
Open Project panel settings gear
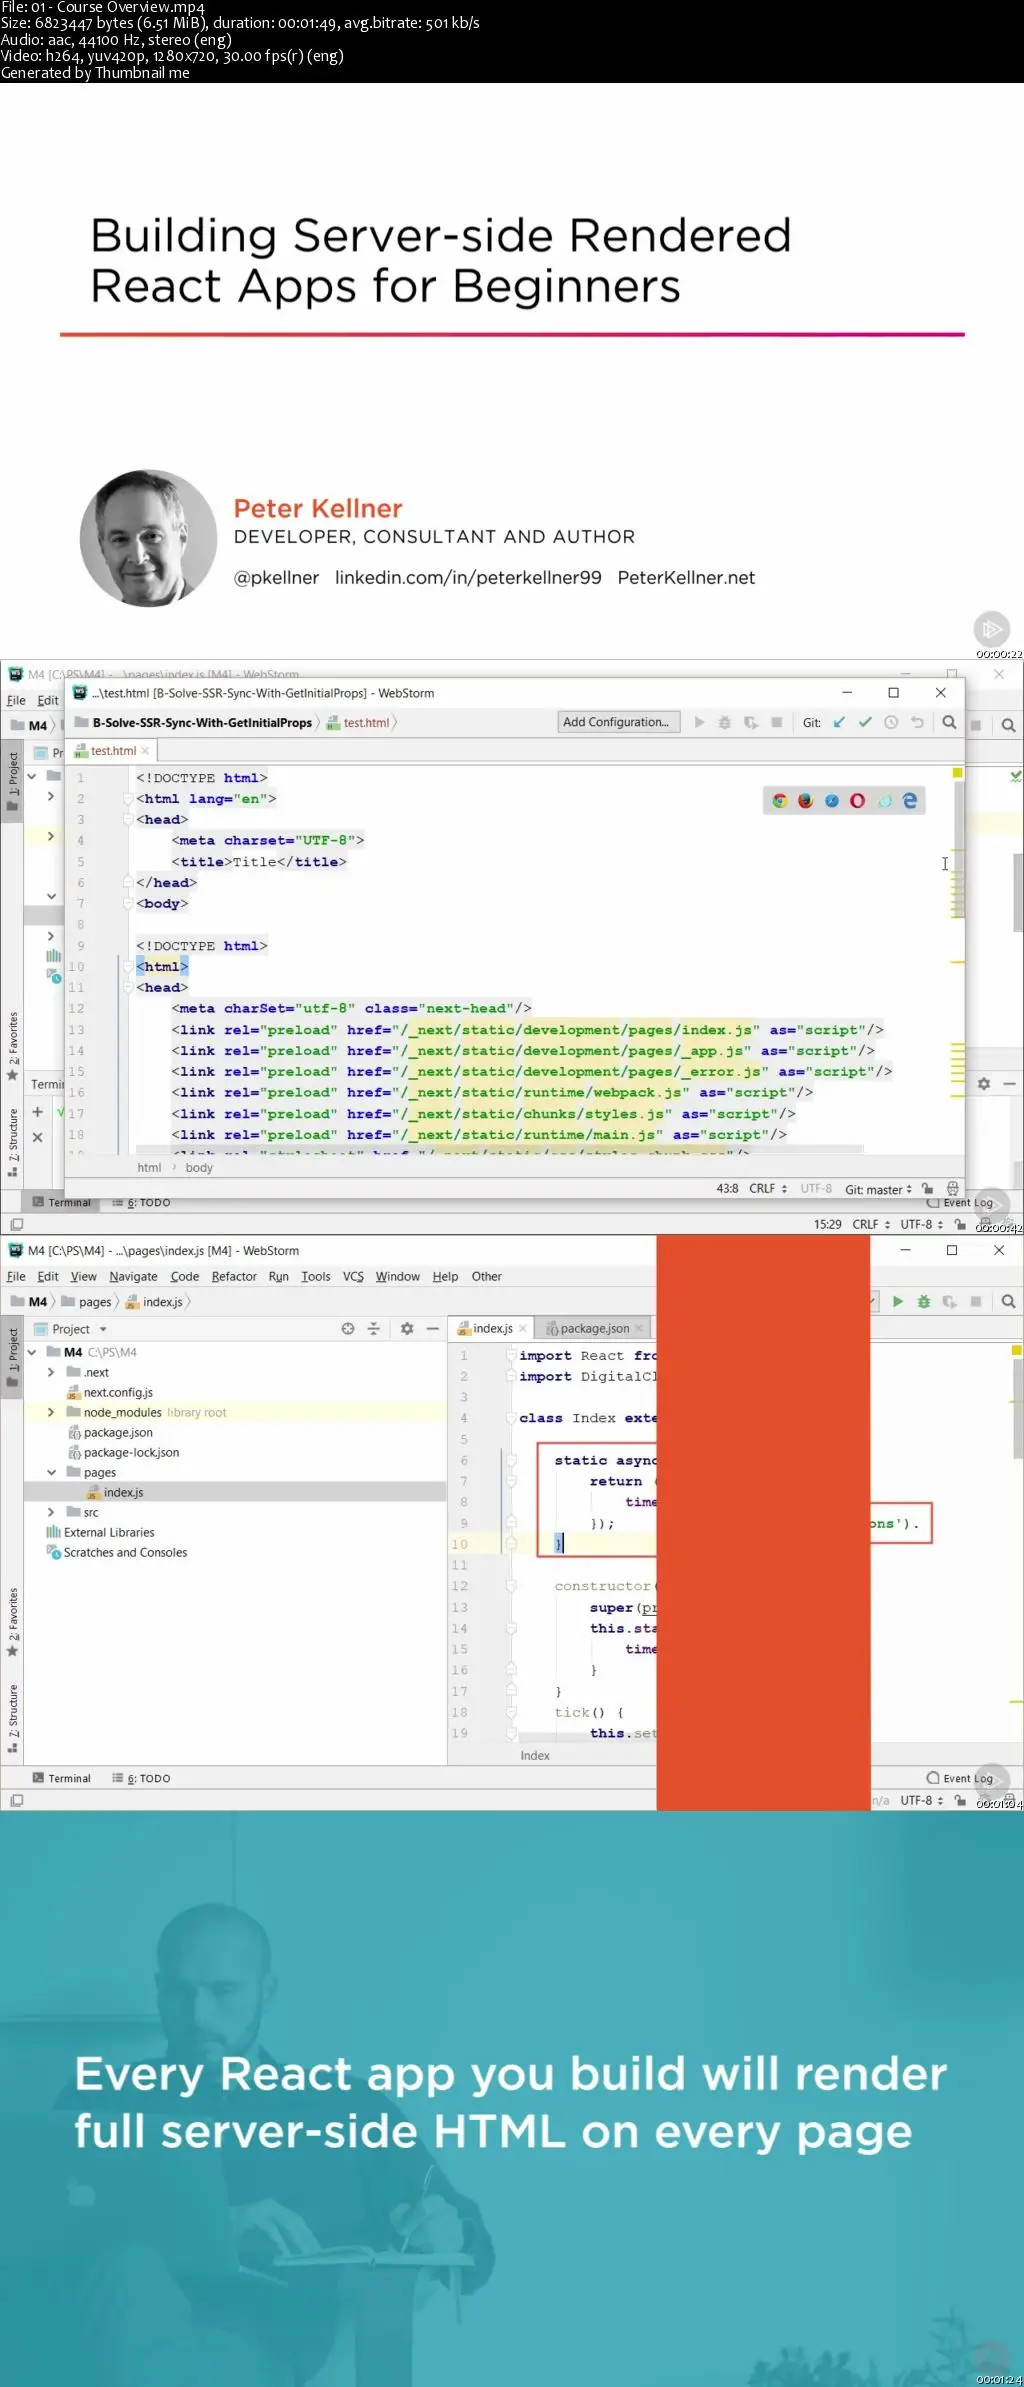coord(407,1329)
